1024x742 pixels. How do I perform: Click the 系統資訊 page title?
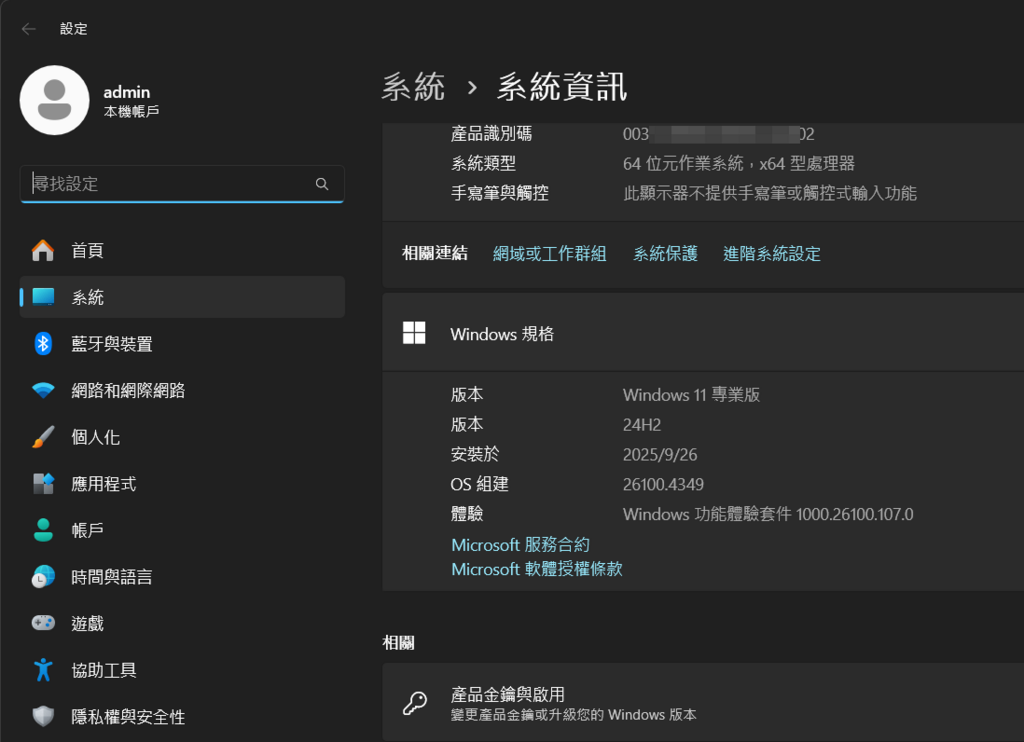(x=562, y=87)
